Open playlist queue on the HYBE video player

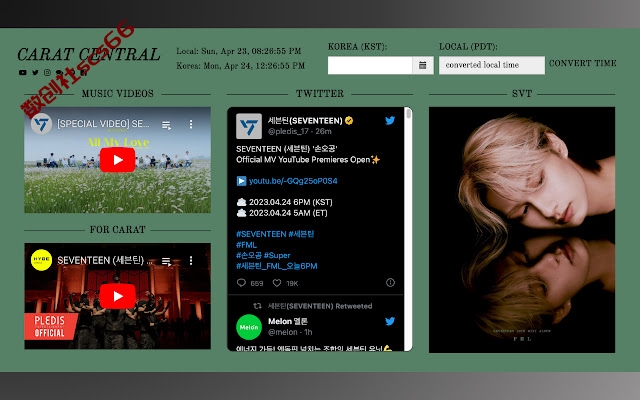pyautogui.click(x=166, y=261)
